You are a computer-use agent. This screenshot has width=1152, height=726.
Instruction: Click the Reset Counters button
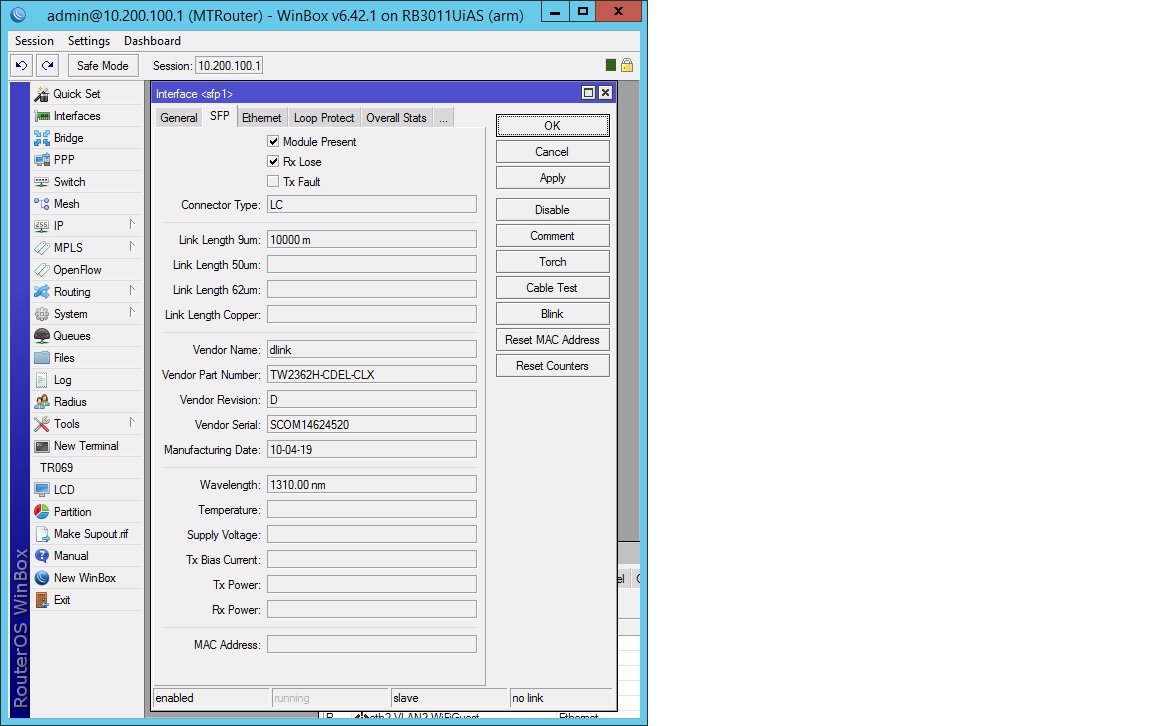[x=552, y=366]
